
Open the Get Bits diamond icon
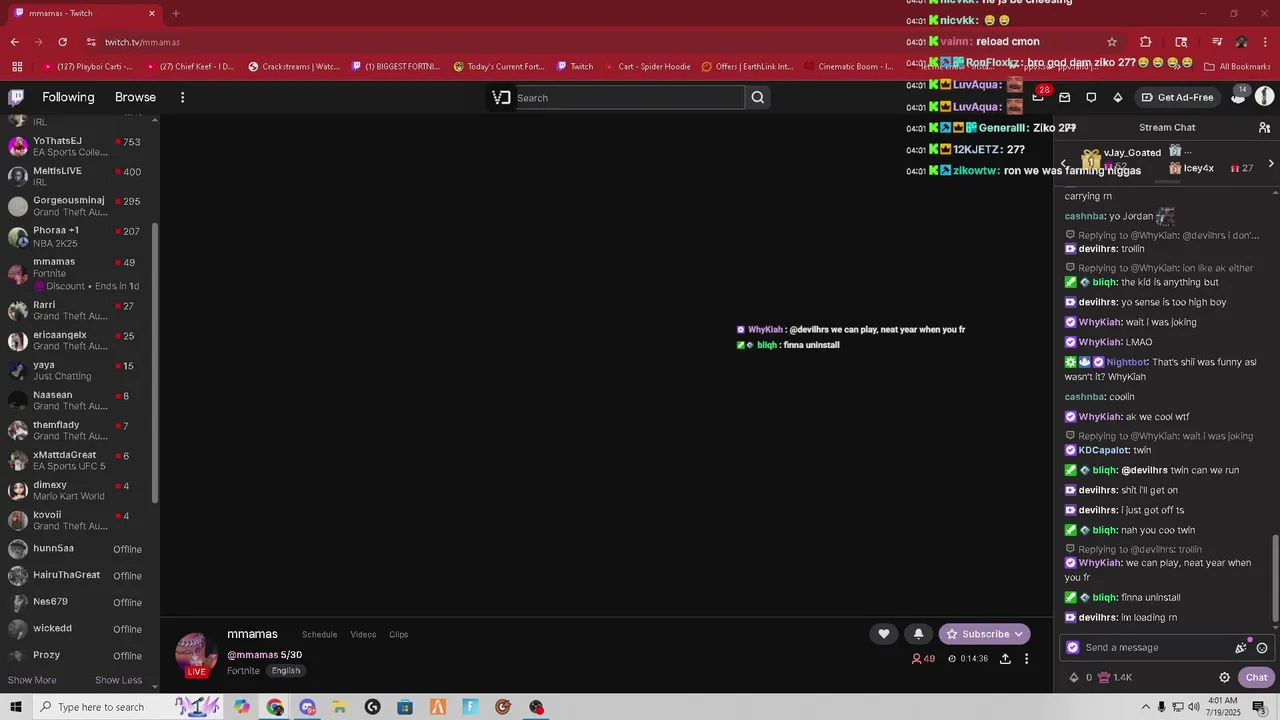pos(1118,97)
